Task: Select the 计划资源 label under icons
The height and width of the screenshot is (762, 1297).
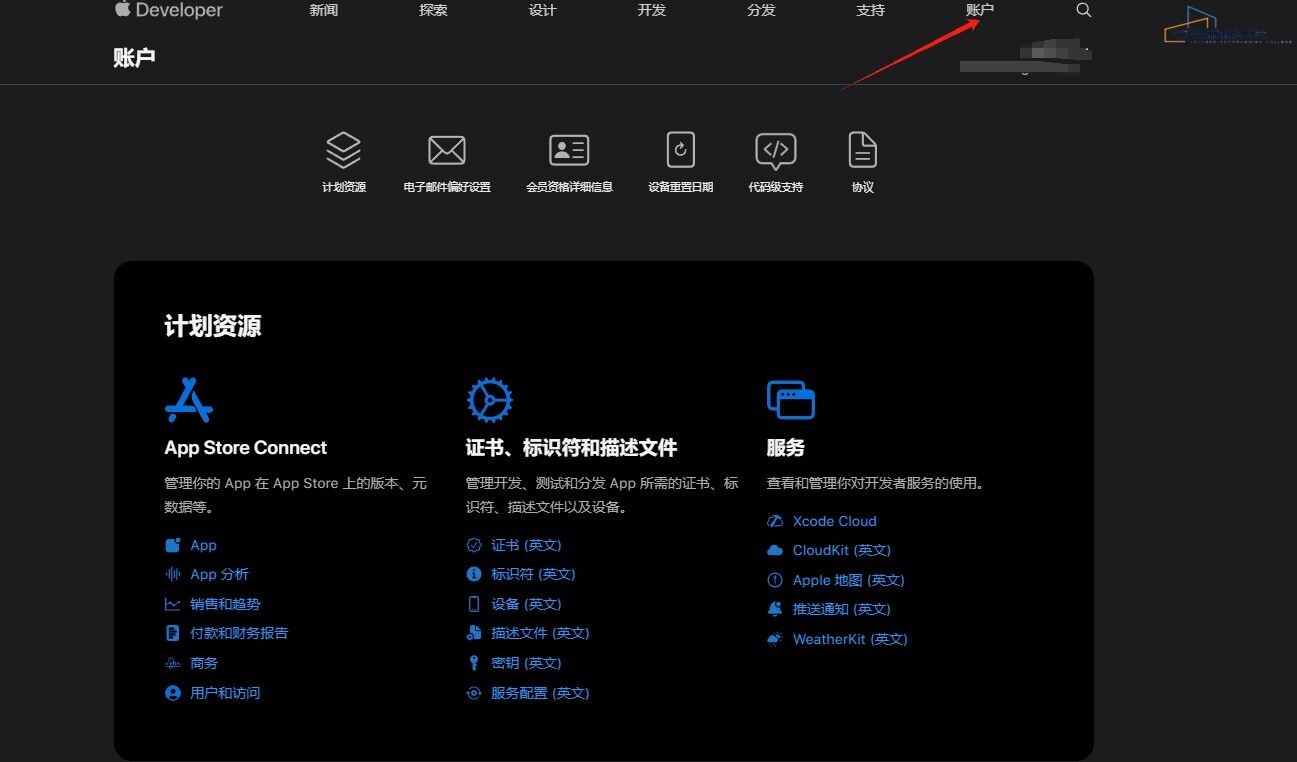Action: pyautogui.click(x=344, y=187)
